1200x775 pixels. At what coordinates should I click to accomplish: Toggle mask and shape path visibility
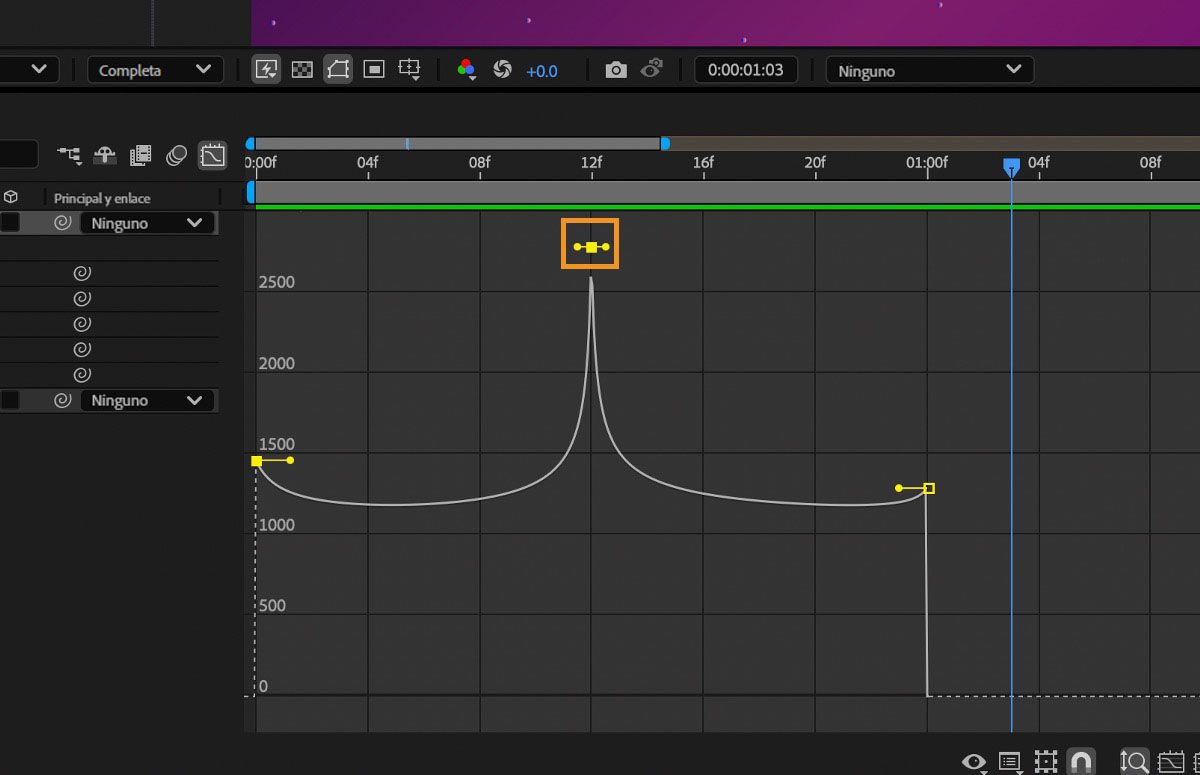pos(338,70)
